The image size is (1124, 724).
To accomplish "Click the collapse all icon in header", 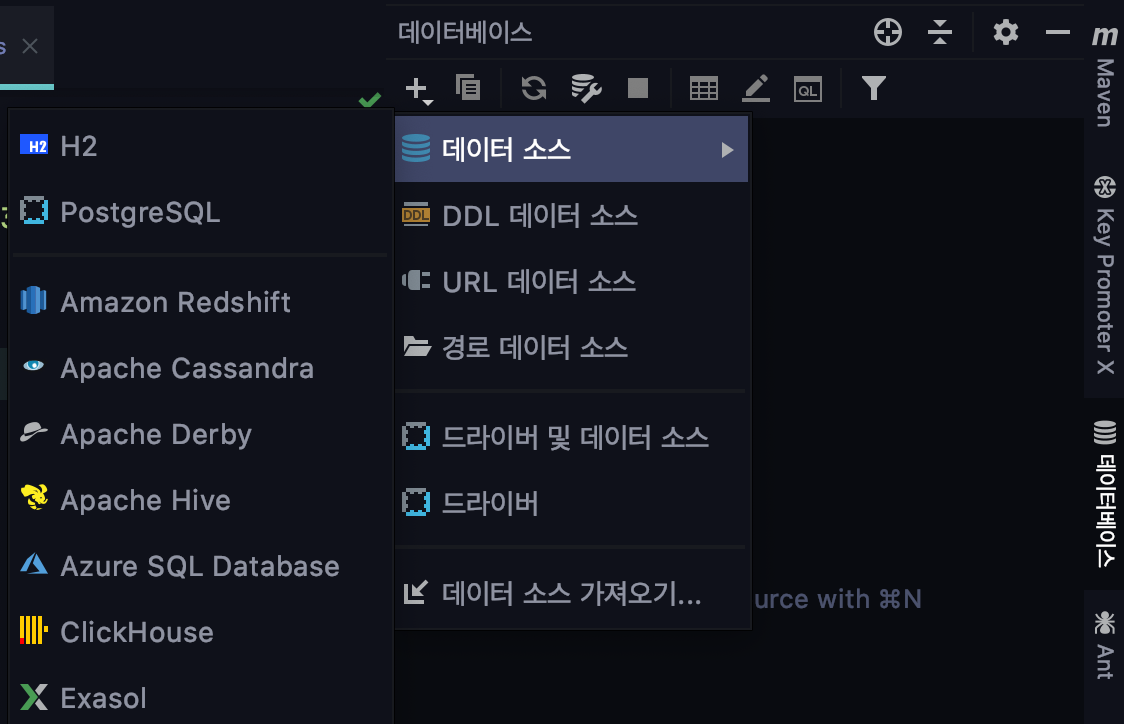I will [939, 32].
